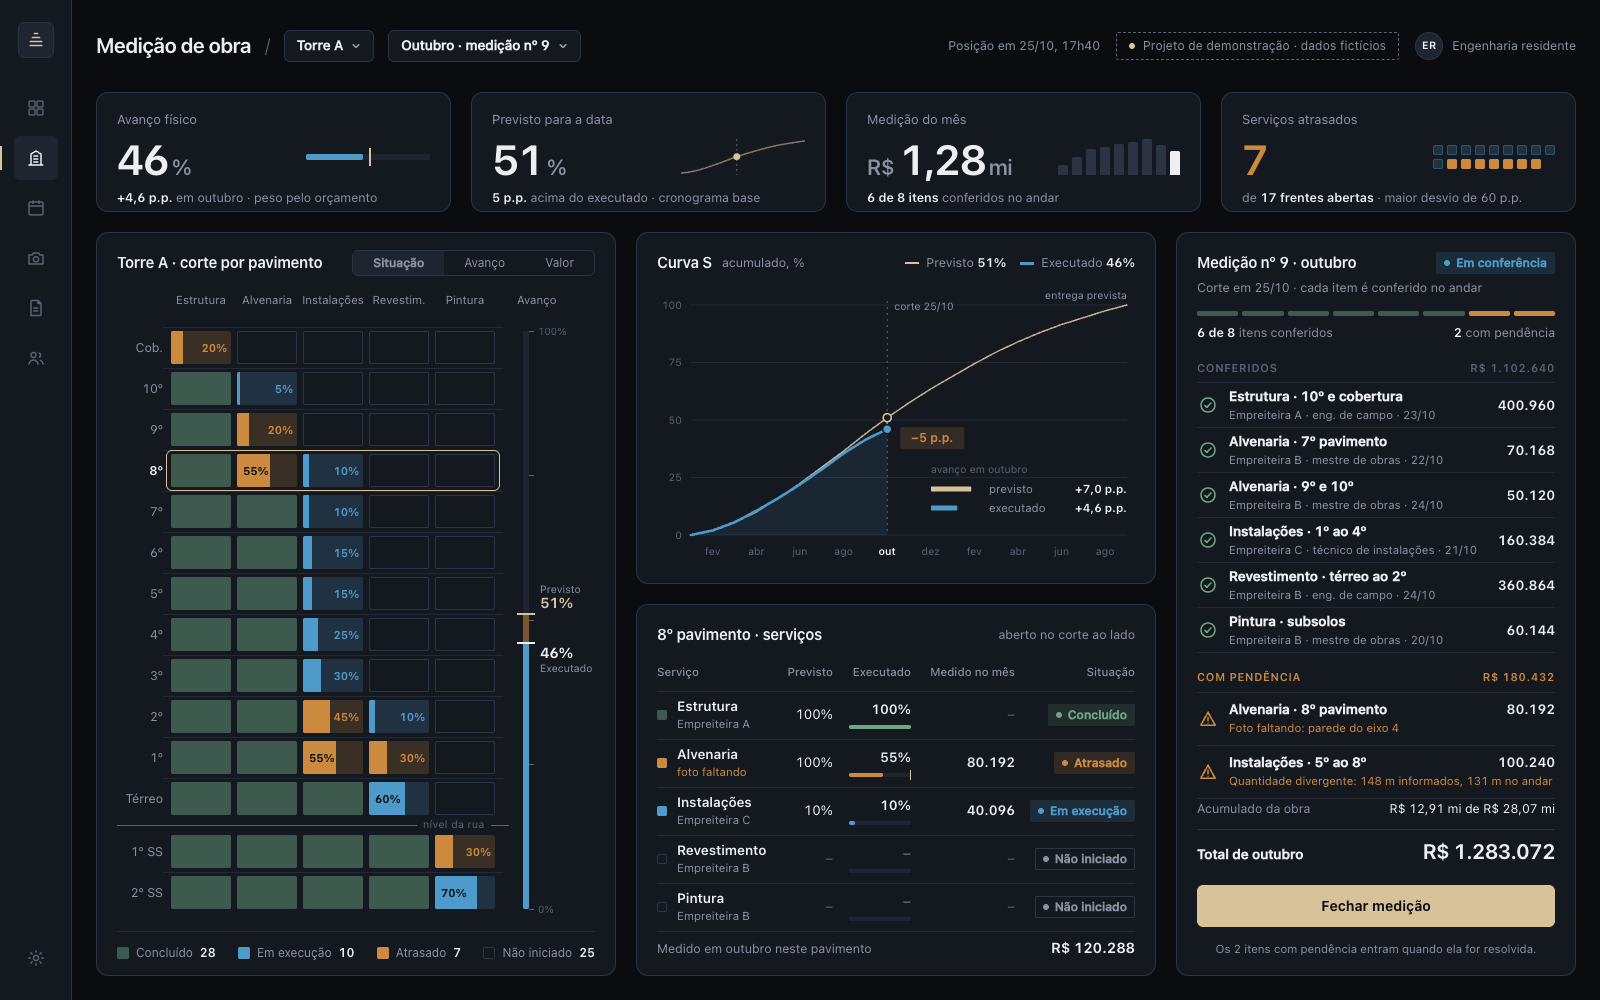Click warning icon for Instalações 5º ao 8º

[1208, 772]
